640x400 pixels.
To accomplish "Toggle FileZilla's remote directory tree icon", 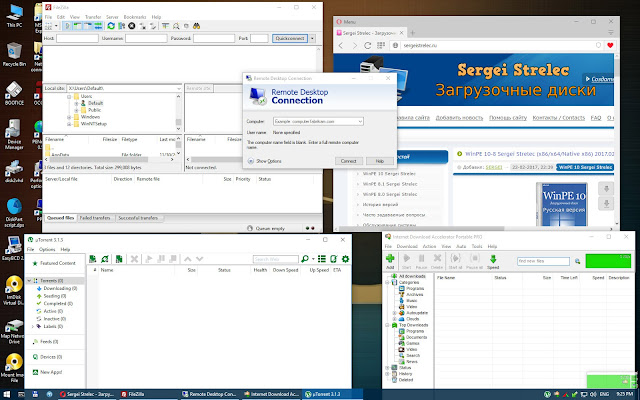I will pos(88,26).
